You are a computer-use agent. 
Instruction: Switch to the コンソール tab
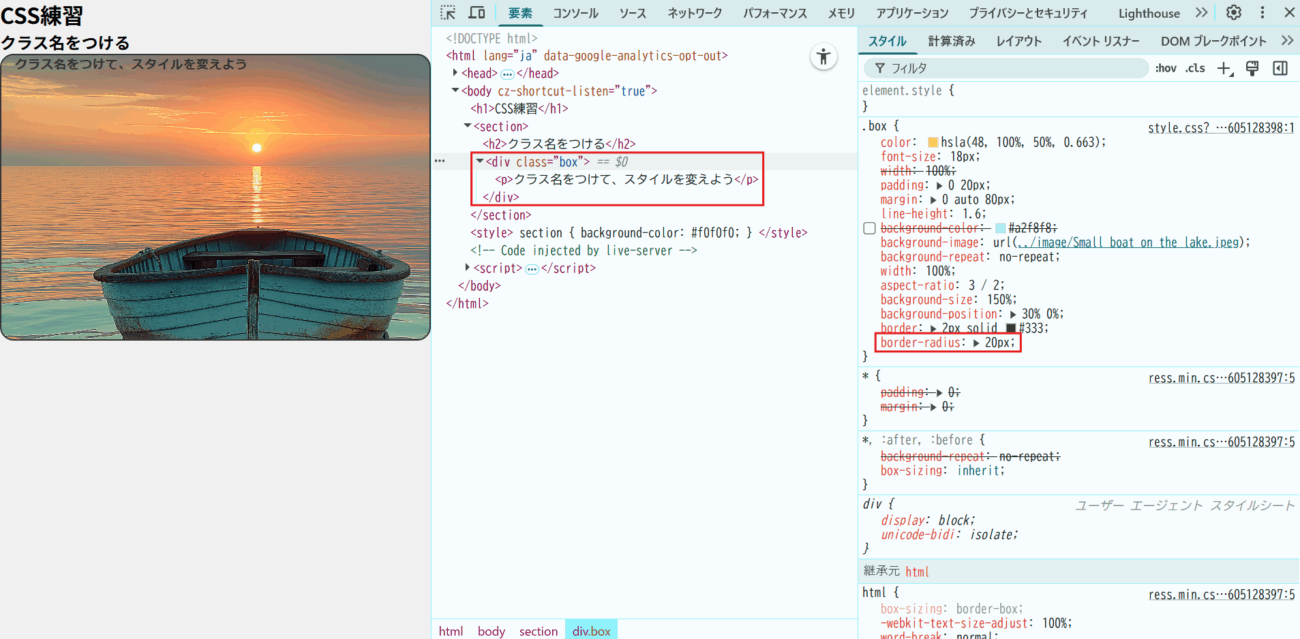pos(575,13)
